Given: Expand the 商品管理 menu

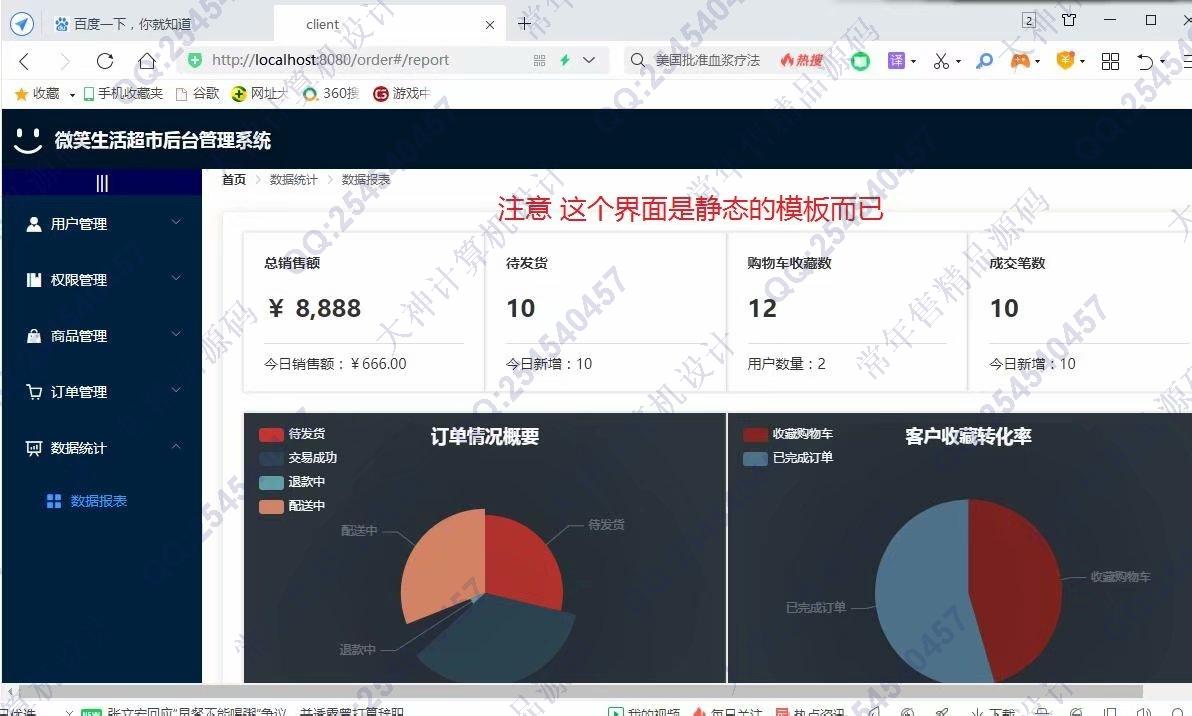Looking at the screenshot, I should [x=102, y=336].
